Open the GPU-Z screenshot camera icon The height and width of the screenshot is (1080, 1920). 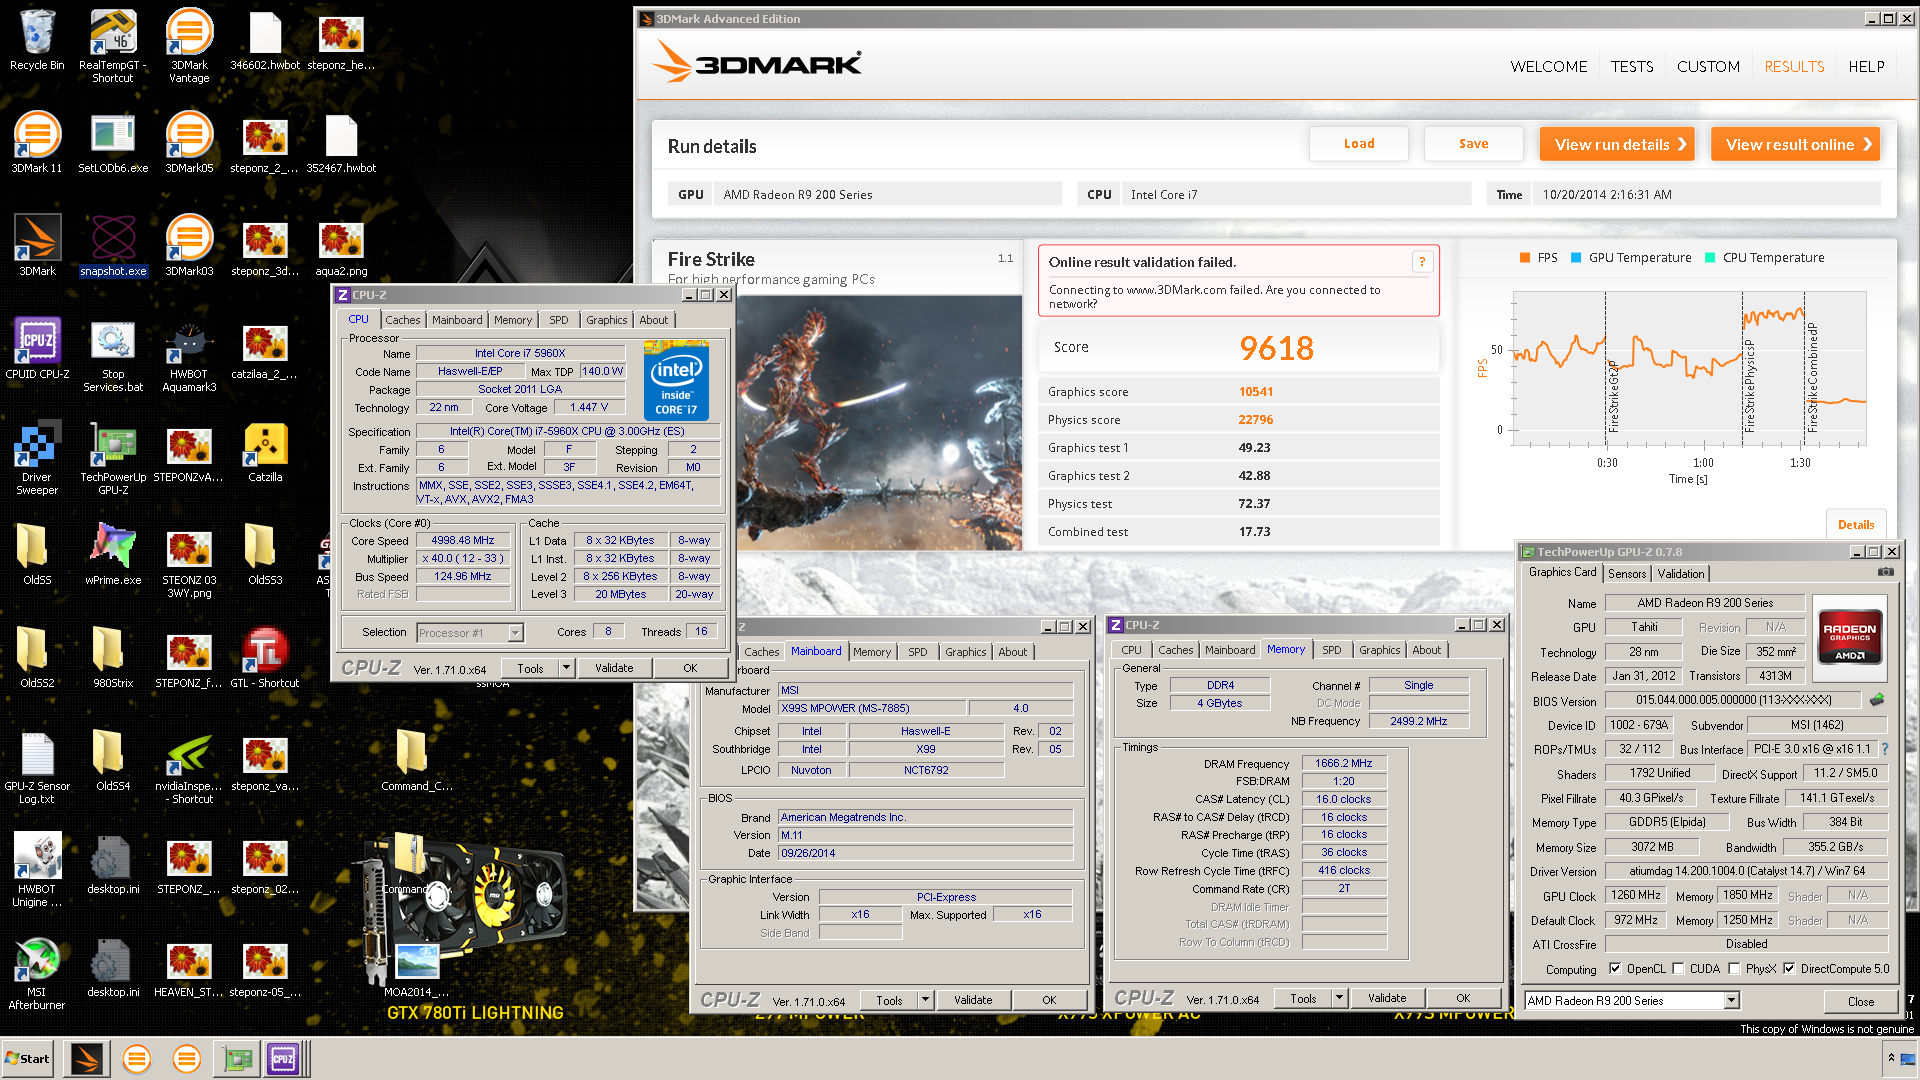(1885, 572)
